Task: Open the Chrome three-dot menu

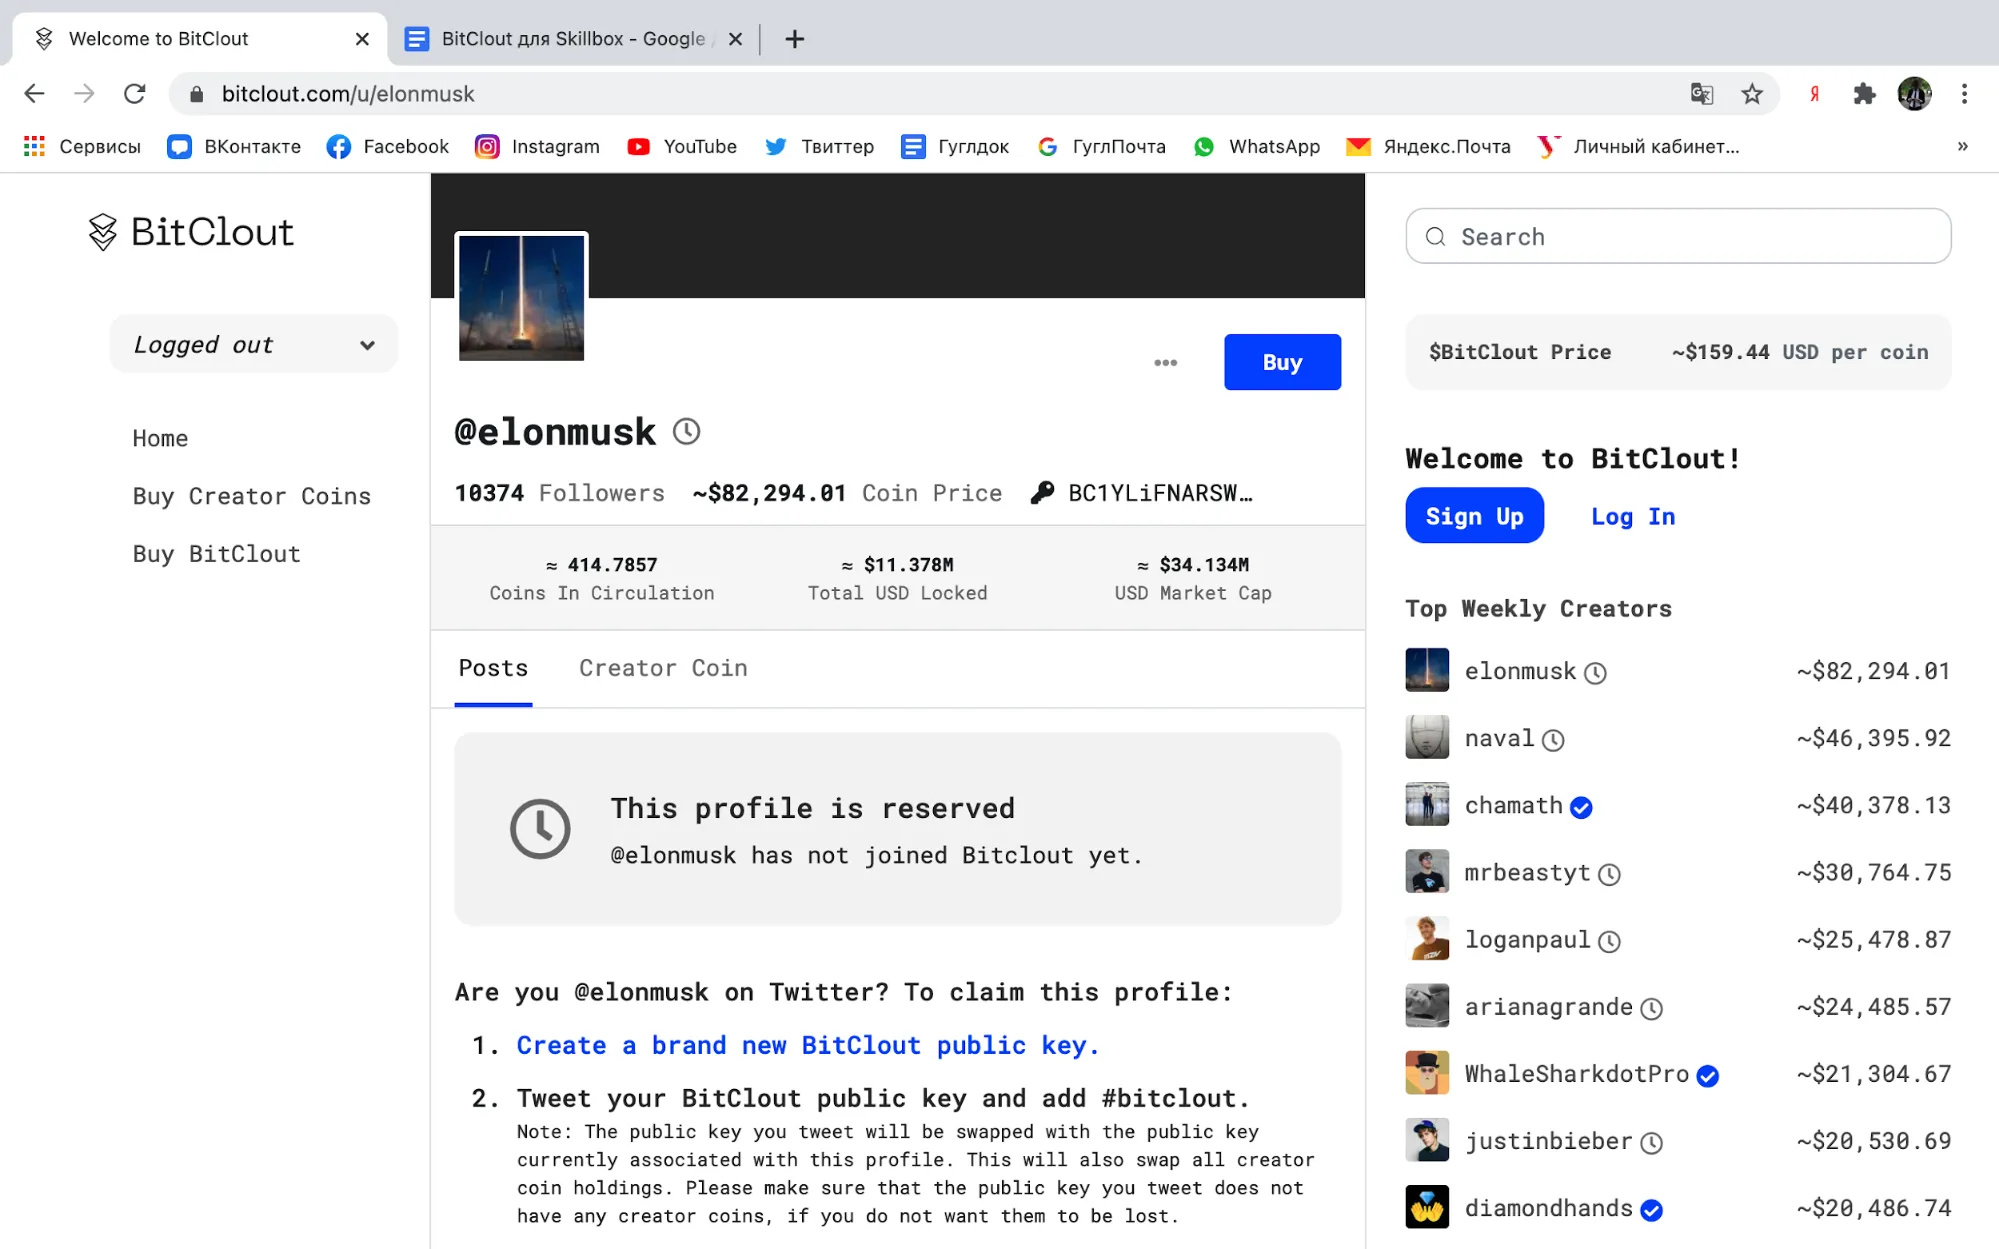Action: pos(1964,94)
